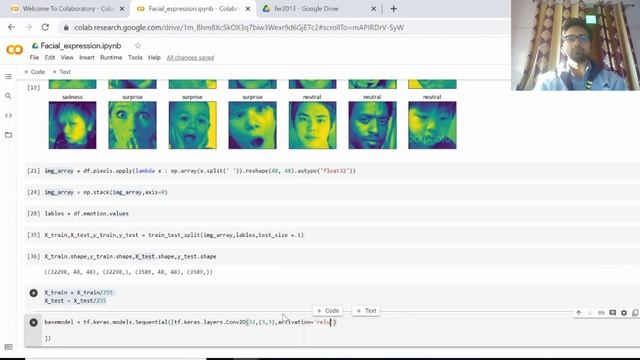Star the Facial_expression.ipynb notebook
640x360 pixels.
tap(138, 46)
